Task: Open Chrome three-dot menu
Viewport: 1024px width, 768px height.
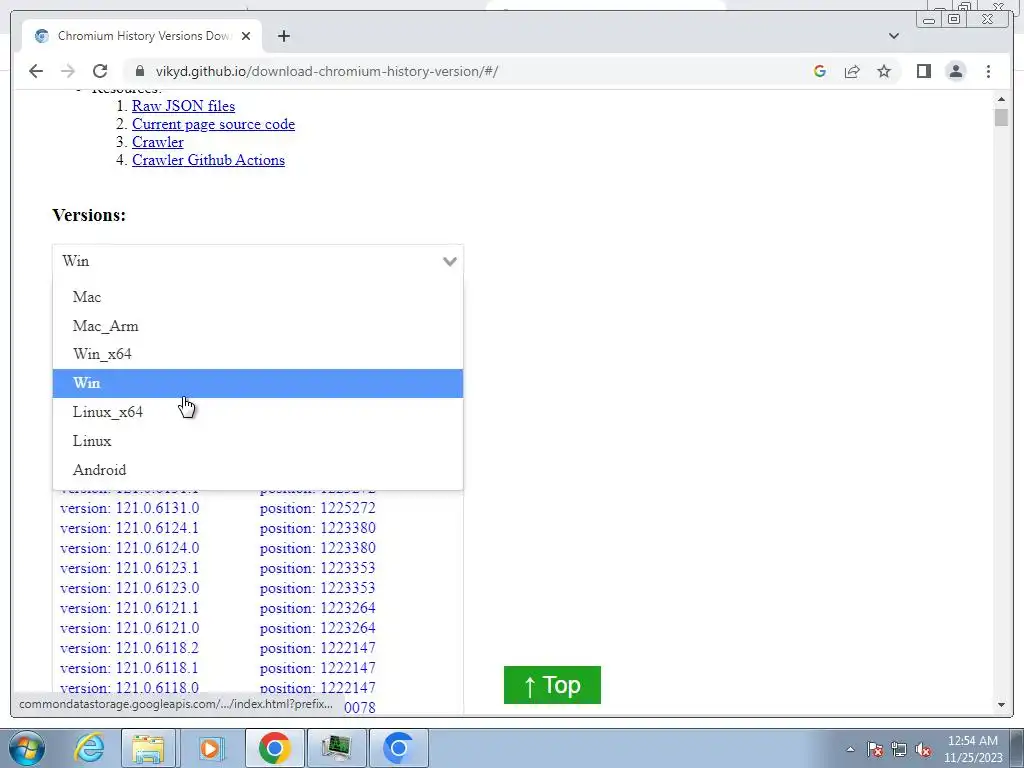Action: click(x=988, y=71)
